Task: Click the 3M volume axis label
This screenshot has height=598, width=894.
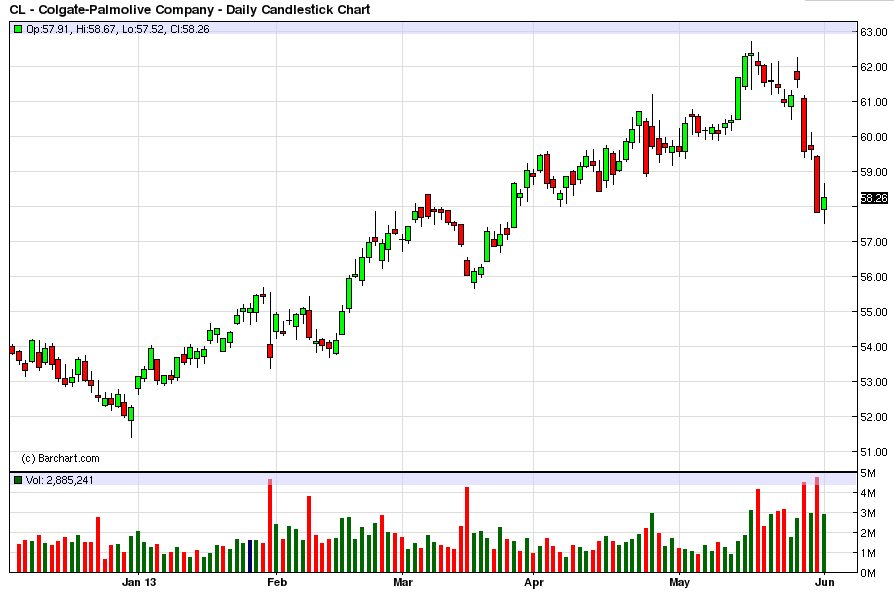Action: pos(868,513)
